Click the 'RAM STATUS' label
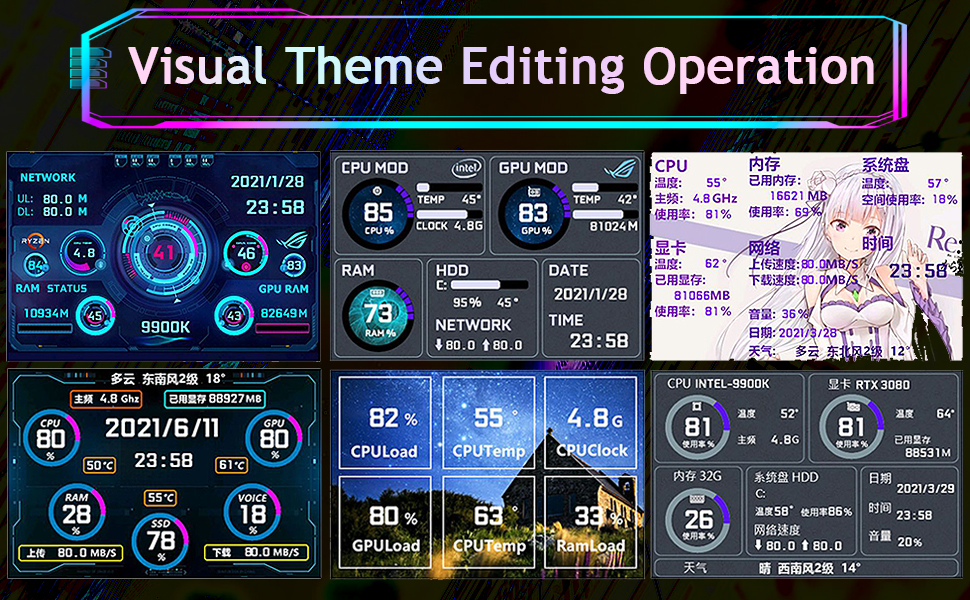 (51, 288)
